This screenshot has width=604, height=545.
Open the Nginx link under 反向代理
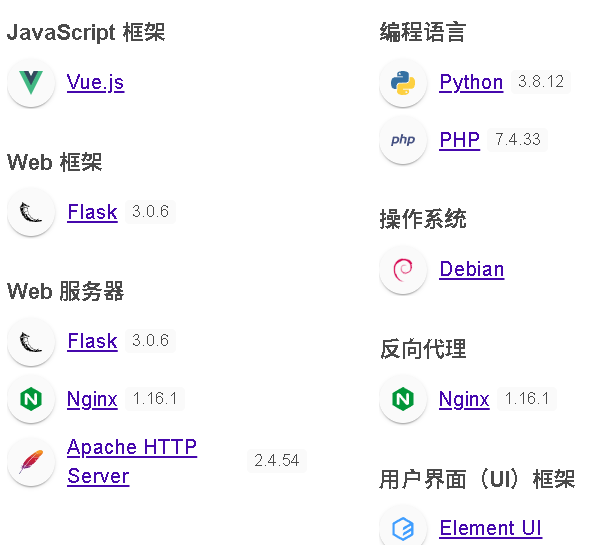coord(465,399)
